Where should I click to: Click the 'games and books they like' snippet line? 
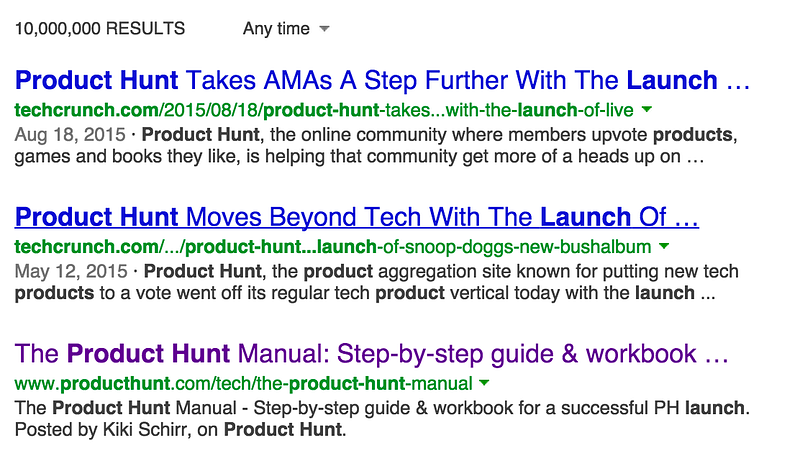coord(359,156)
